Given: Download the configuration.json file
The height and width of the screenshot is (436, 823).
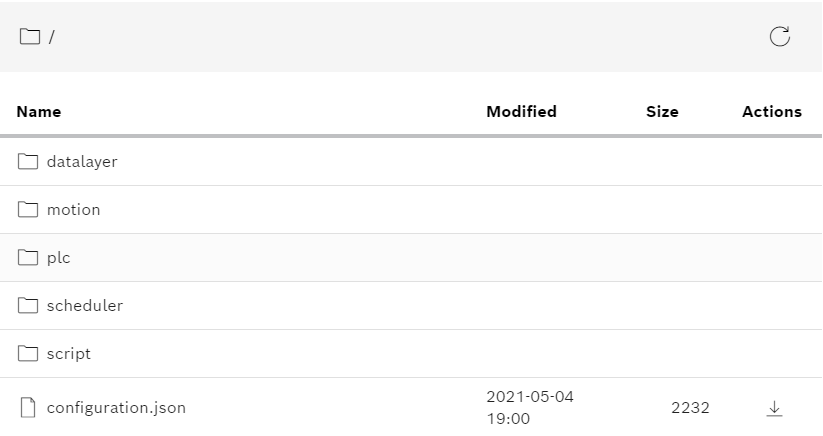Looking at the screenshot, I should coord(774,408).
